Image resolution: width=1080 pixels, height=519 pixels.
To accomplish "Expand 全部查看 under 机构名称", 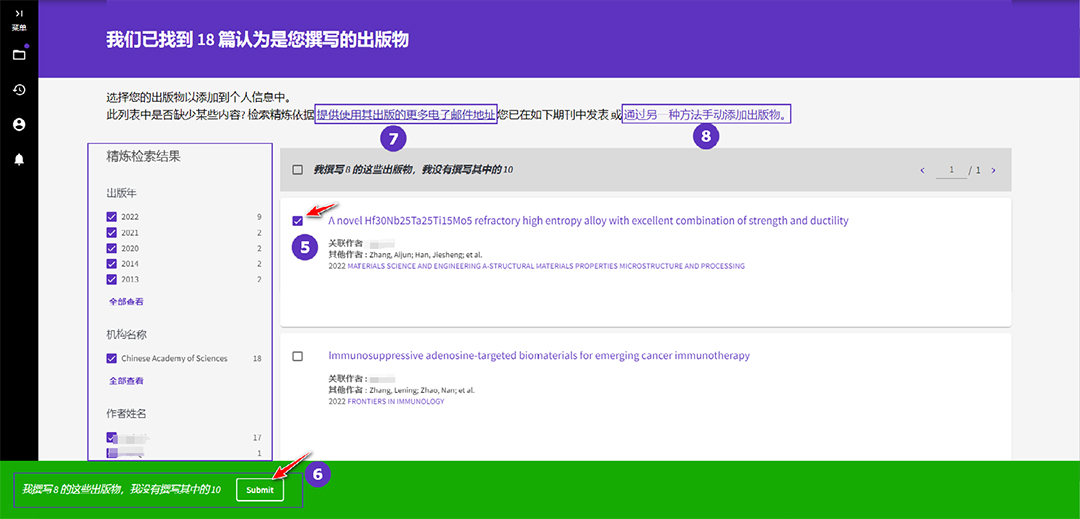I will point(126,381).
